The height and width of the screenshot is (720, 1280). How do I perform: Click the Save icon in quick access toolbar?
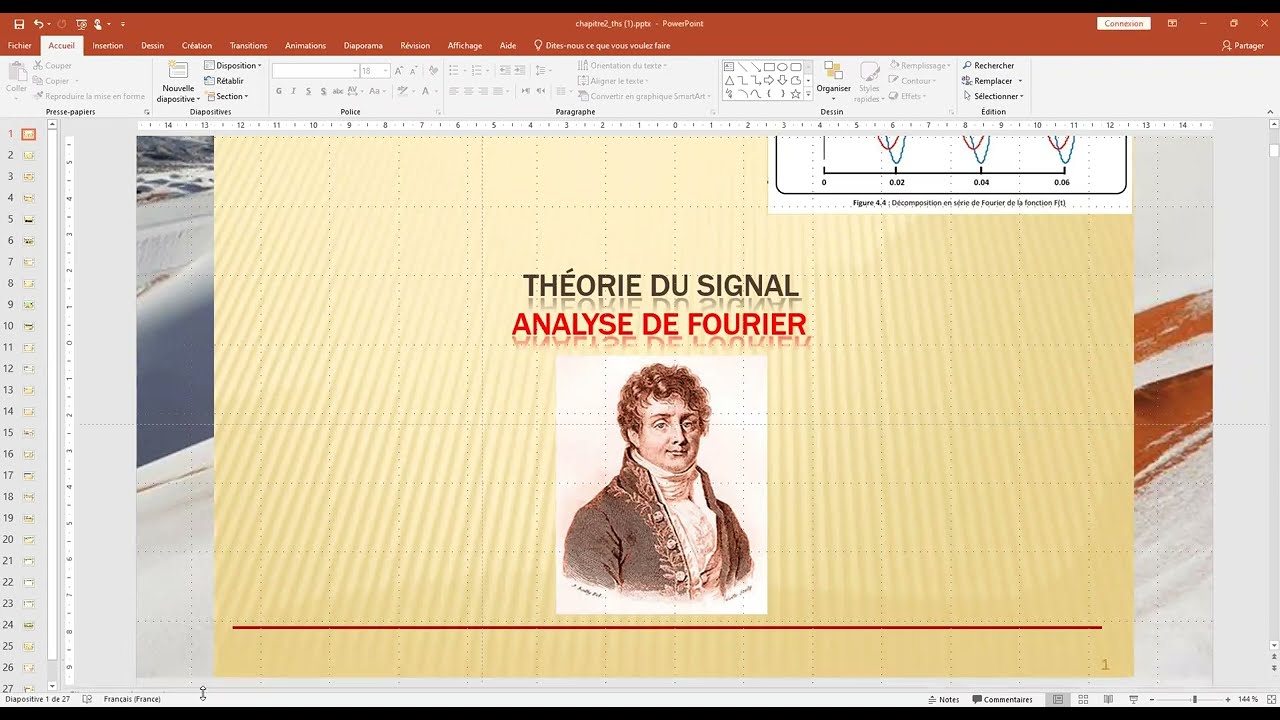[x=19, y=23]
